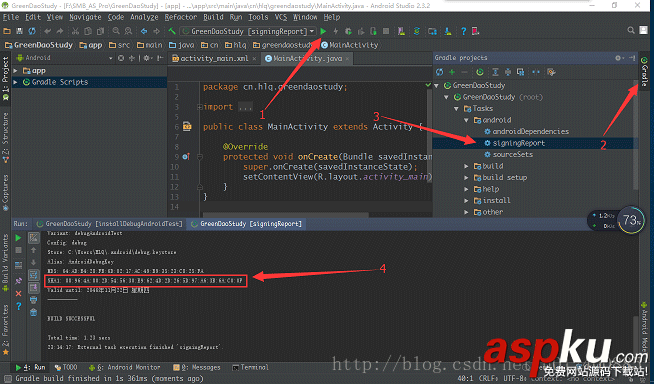Open the VCS menu

pyautogui.click(x=281, y=17)
